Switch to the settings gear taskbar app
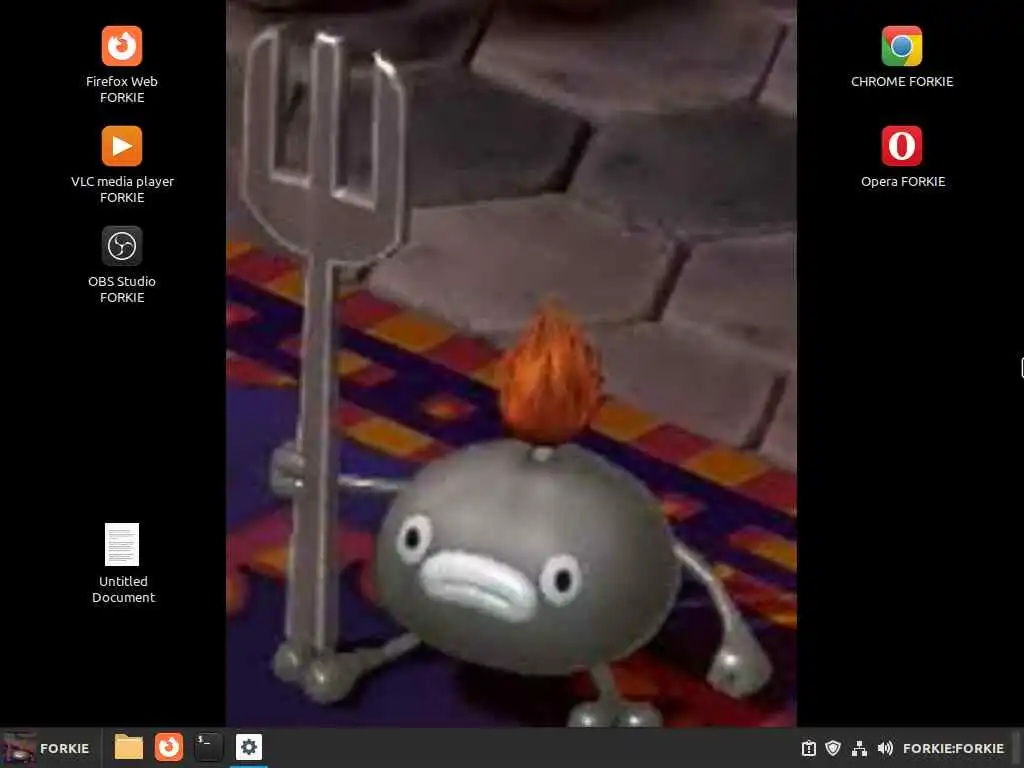Image resolution: width=1024 pixels, height=768 pixels. click(249, 747)
